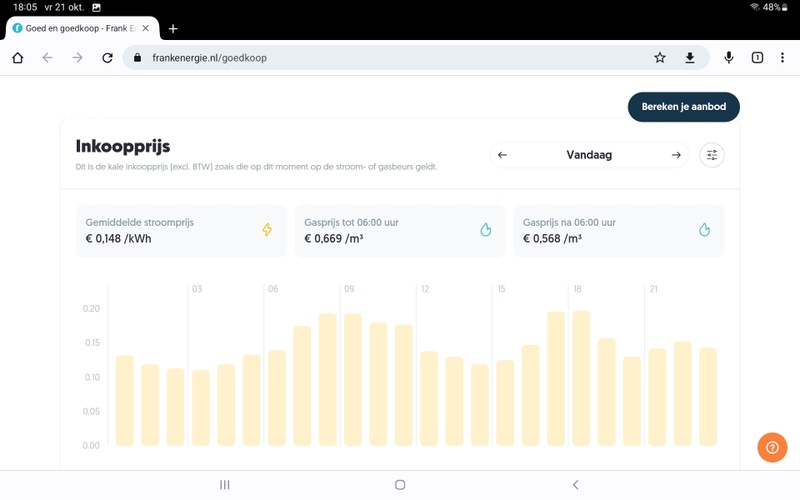This screenshot has height=500, width=800.
Task: Tap the 21 hour label on chart
Action: (654, 289)
